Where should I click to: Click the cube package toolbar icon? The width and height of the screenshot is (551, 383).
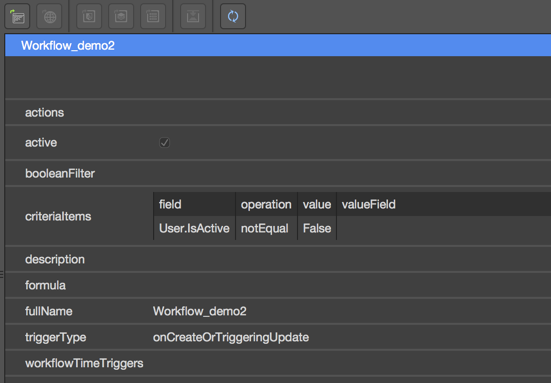tap(121, 16)
